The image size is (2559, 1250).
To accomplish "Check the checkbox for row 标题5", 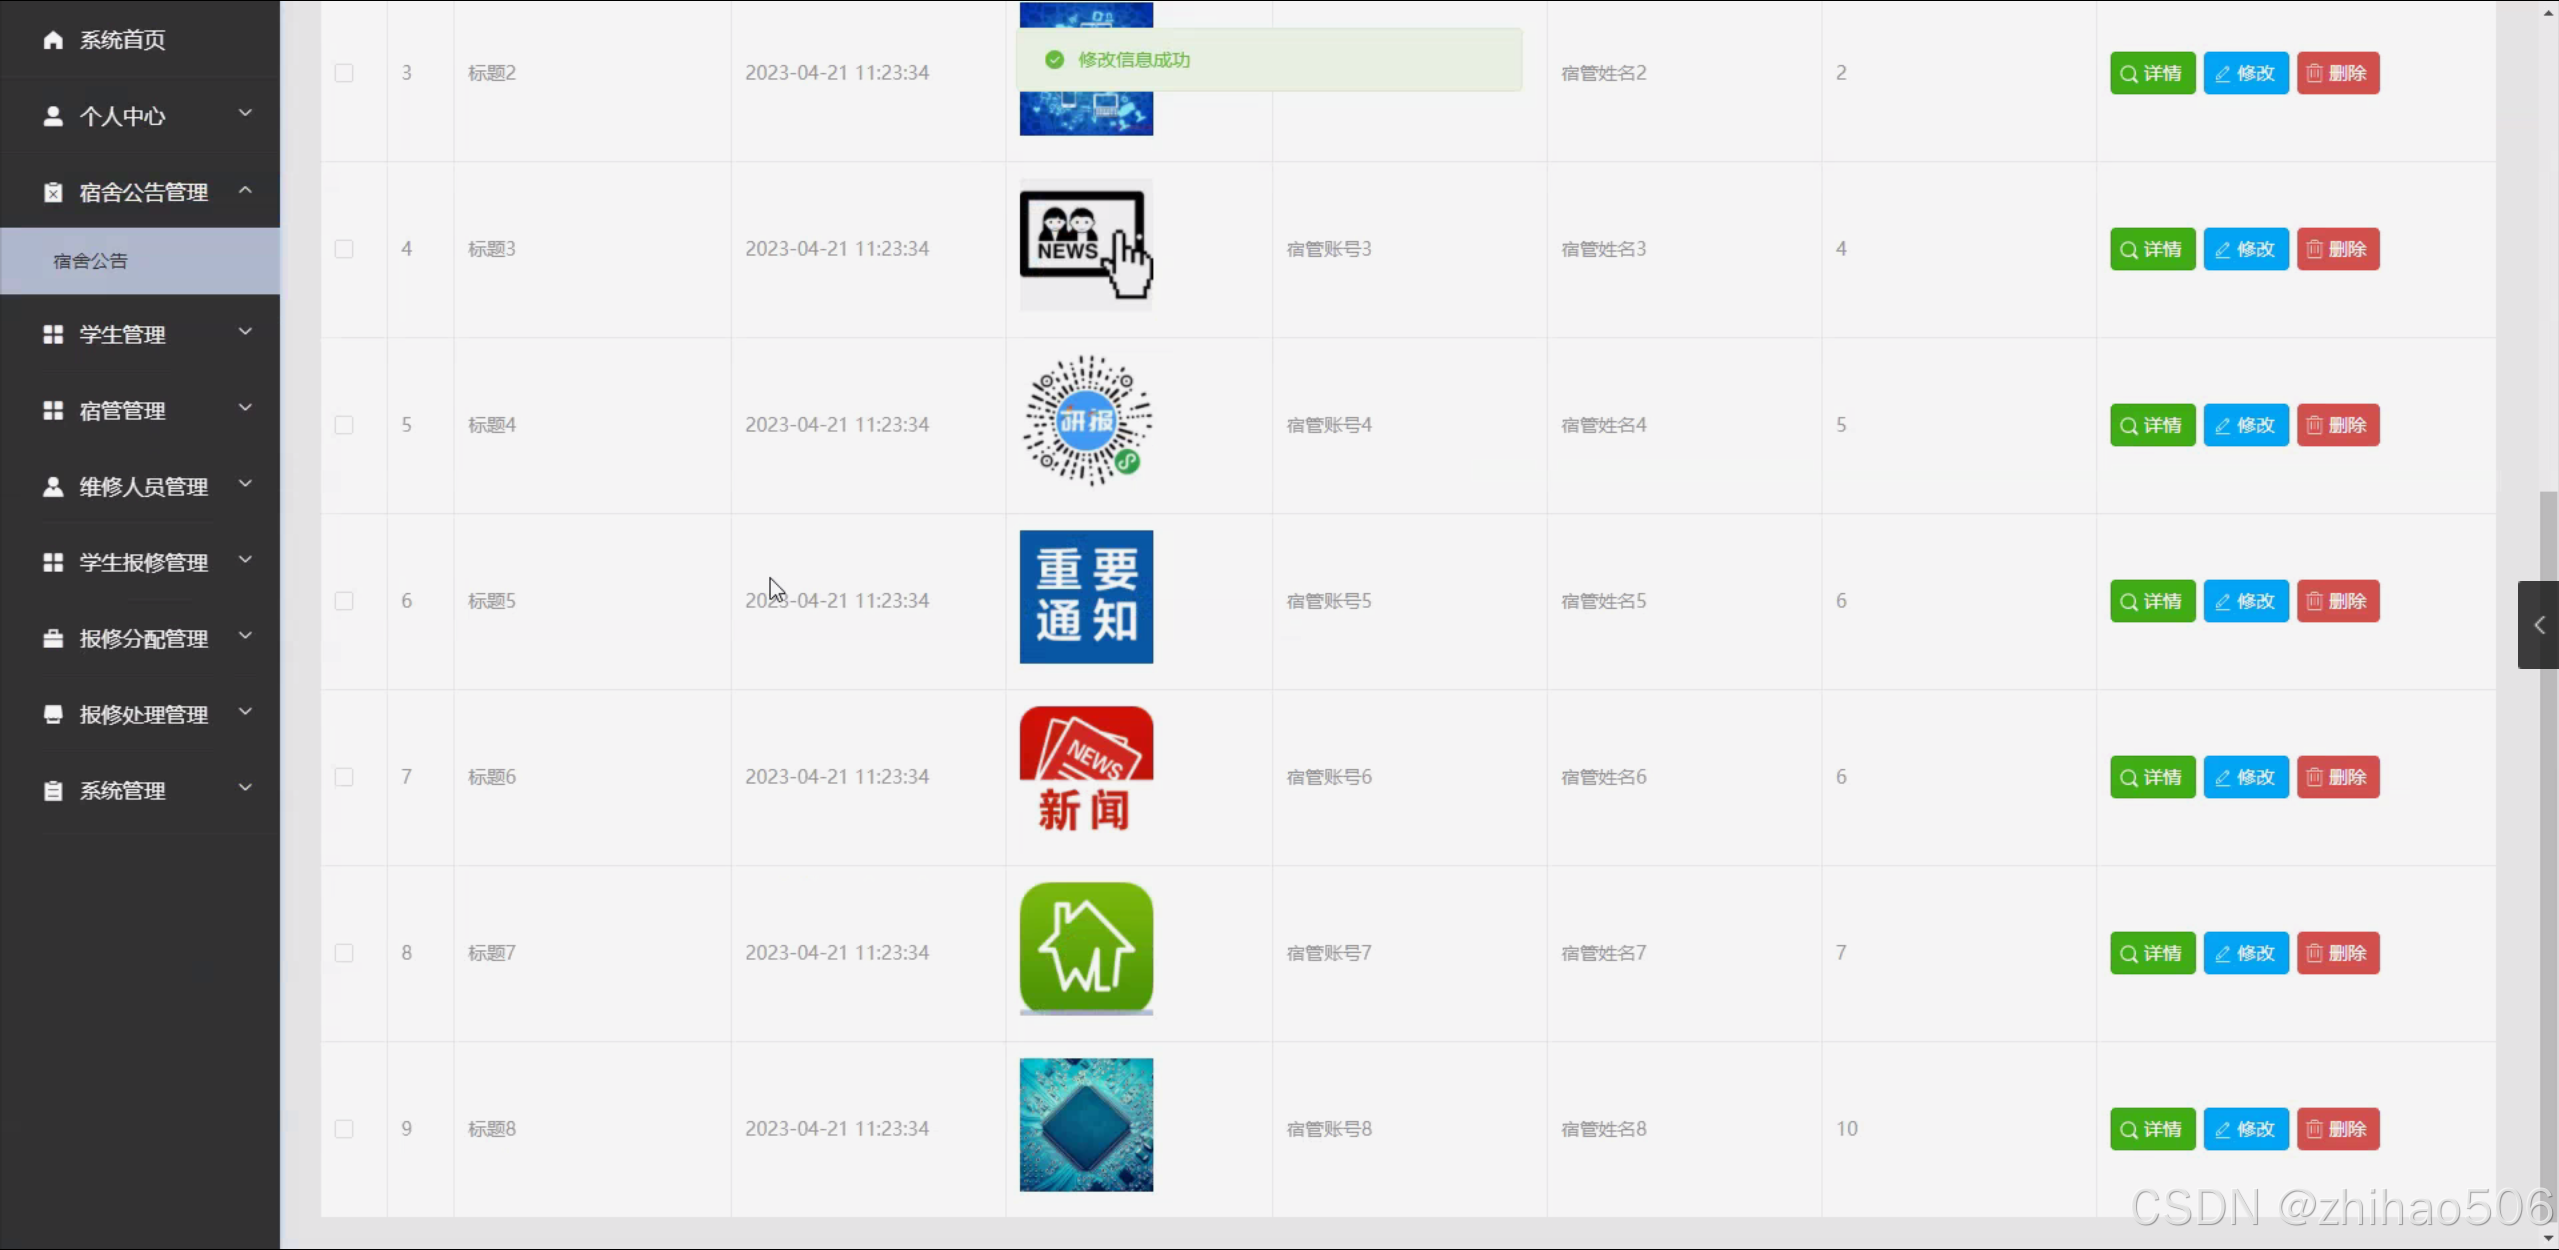I will point(344,600).
